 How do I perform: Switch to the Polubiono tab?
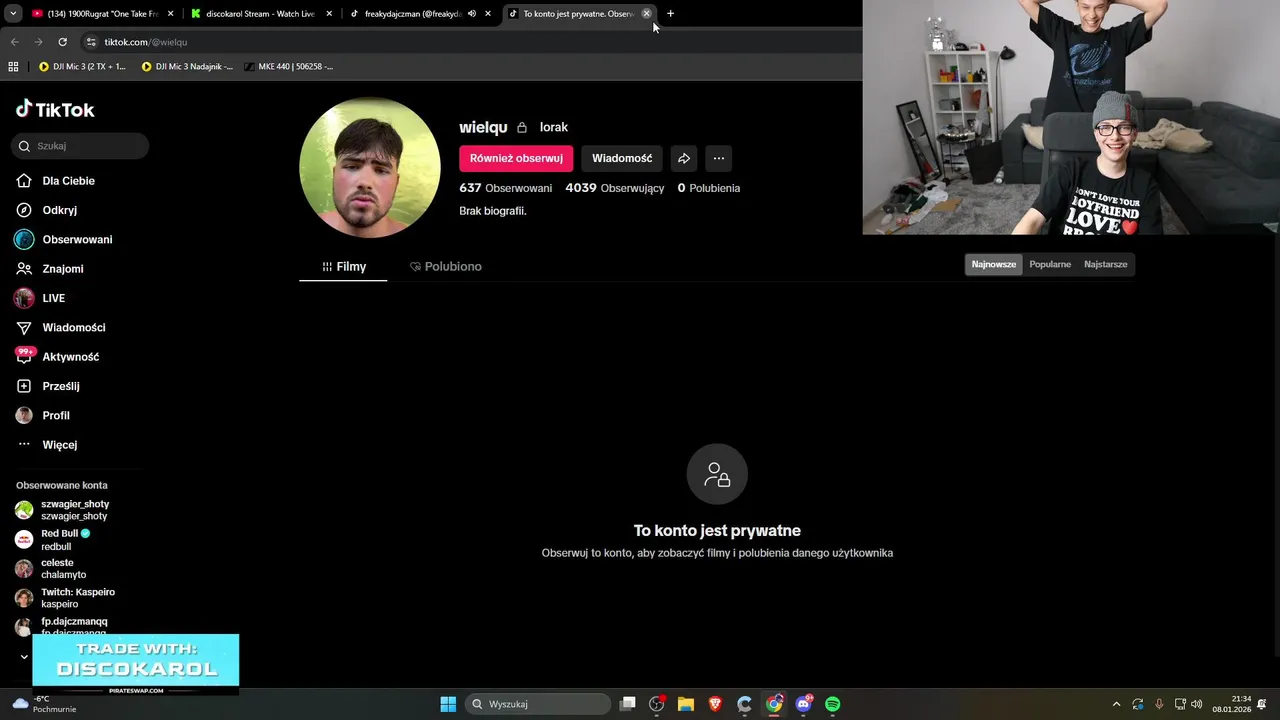(445, 267)
